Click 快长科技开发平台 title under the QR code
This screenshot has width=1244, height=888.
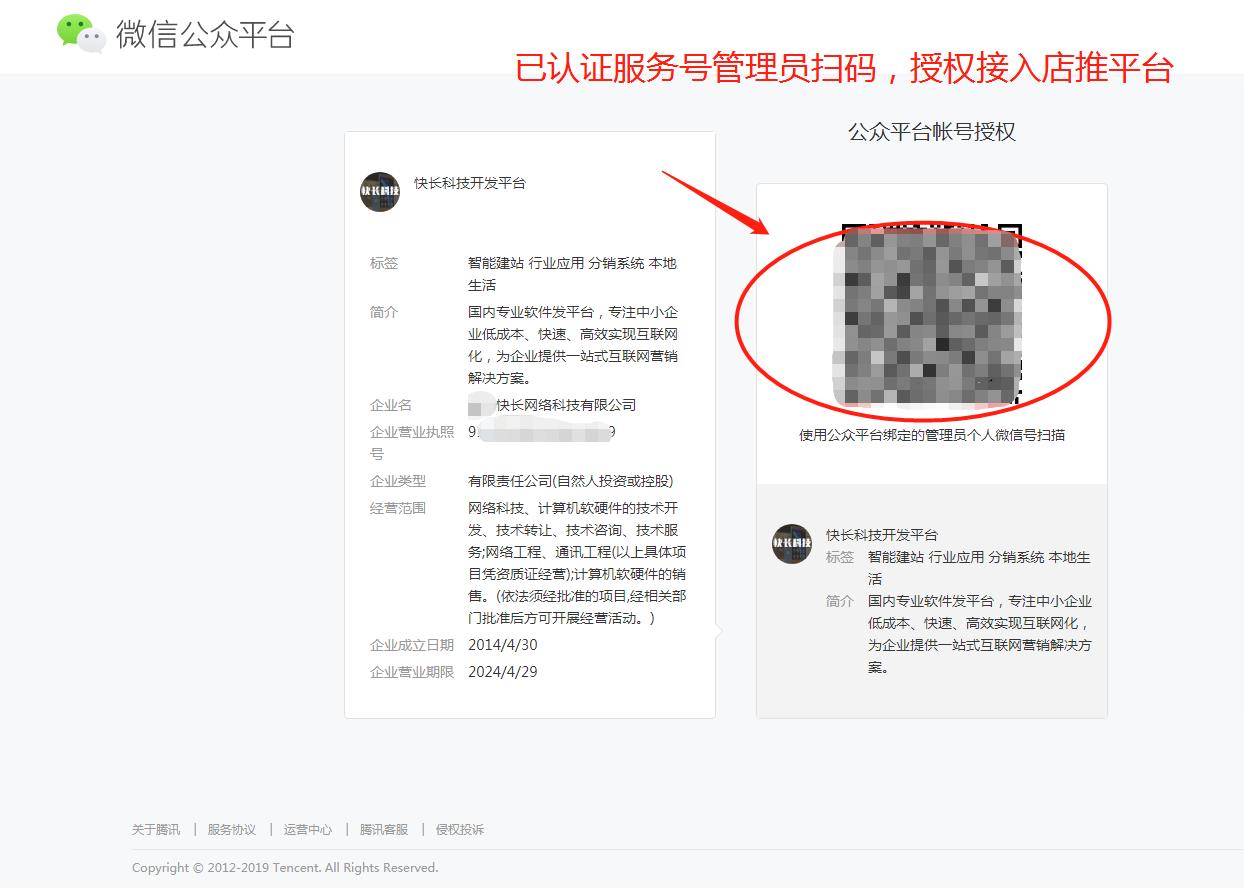tap(882, 535)
